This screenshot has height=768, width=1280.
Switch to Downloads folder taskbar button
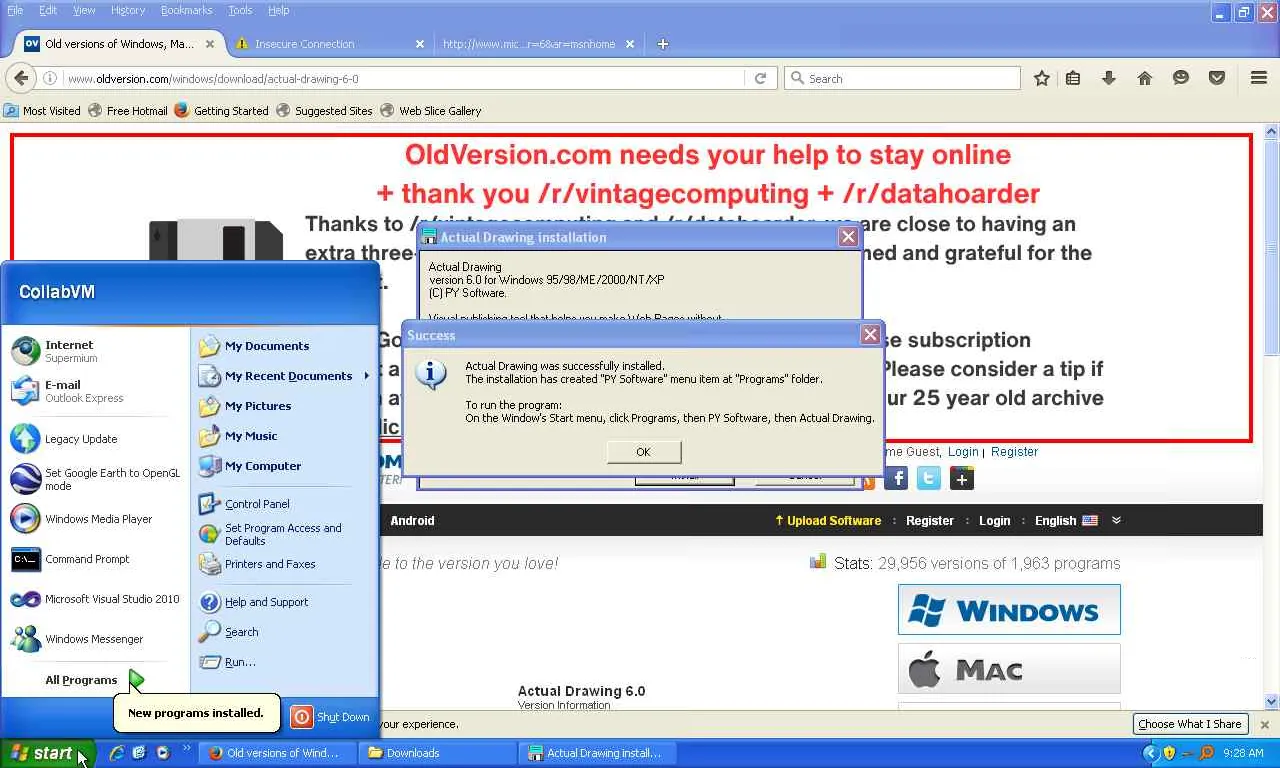coord(438,753)
